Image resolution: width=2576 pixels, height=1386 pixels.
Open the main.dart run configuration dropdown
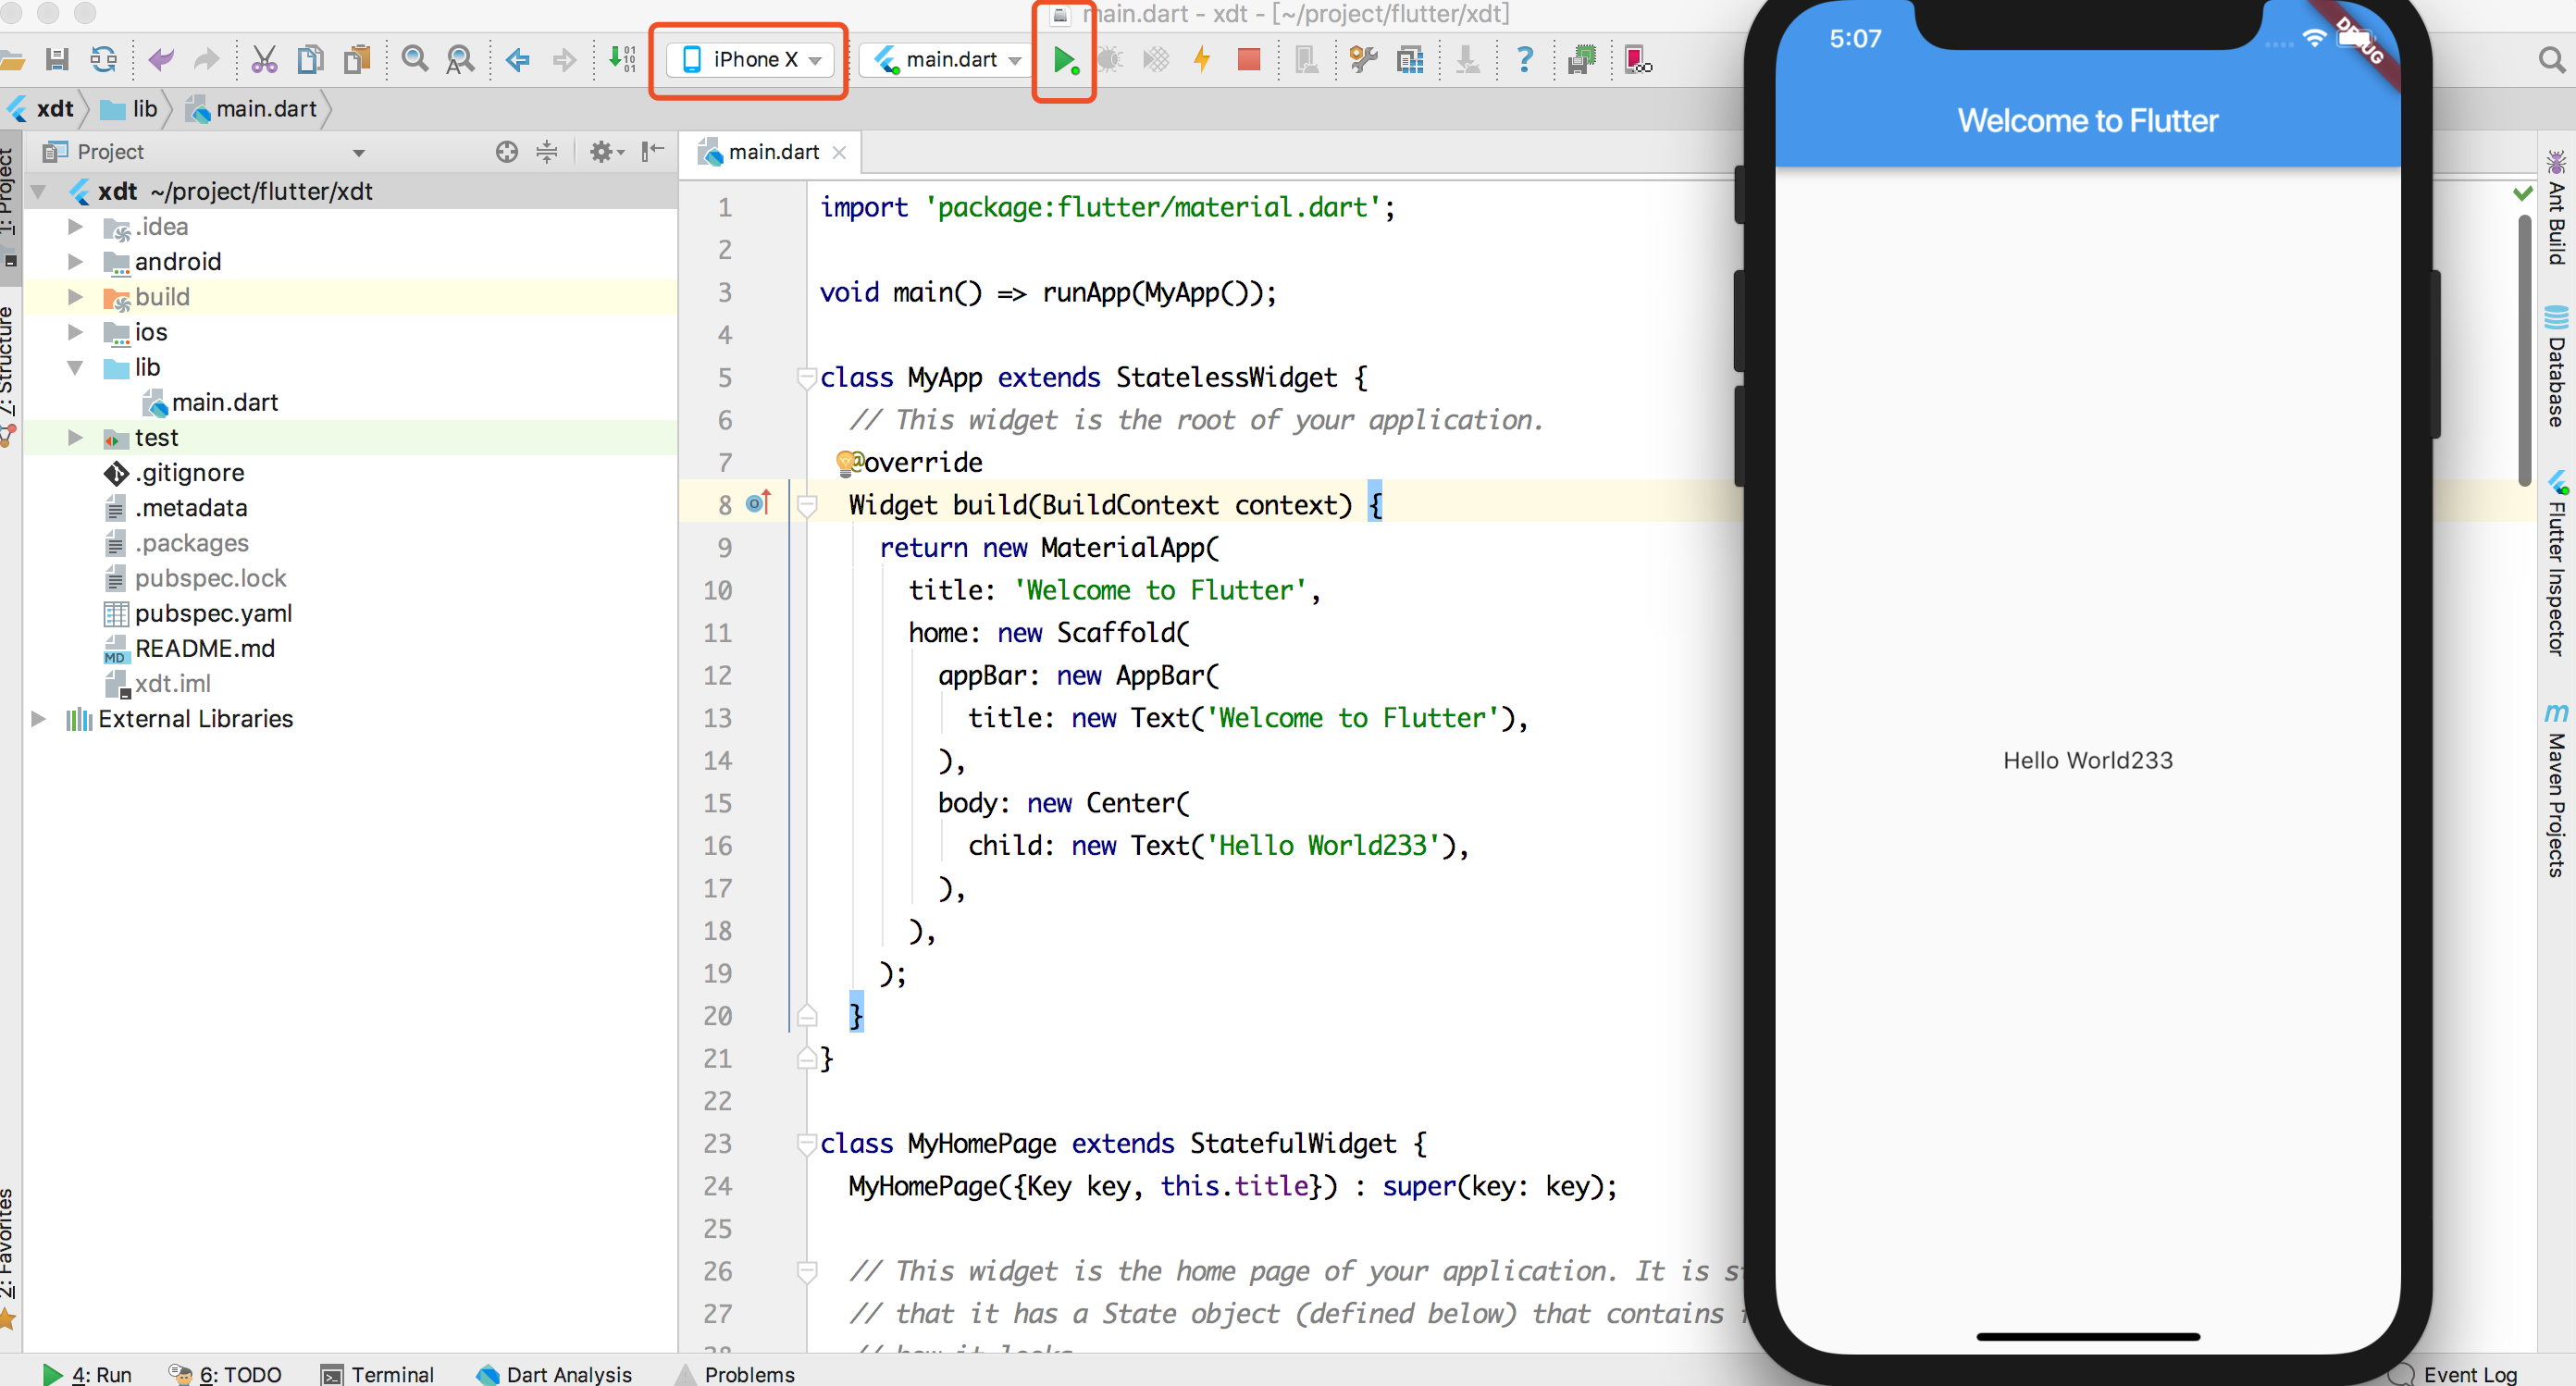(947, 60)
